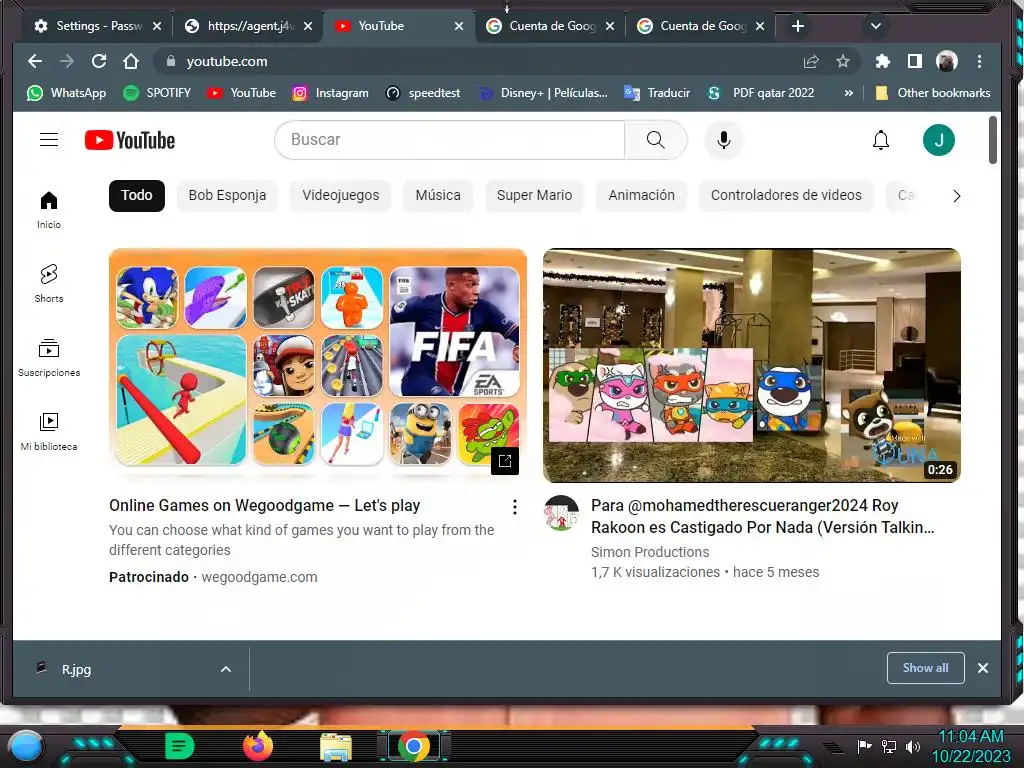The width and height of the screenshot is (1024, 768).
Task: Select the Controladores de videos chip
Action: [786, 196]
